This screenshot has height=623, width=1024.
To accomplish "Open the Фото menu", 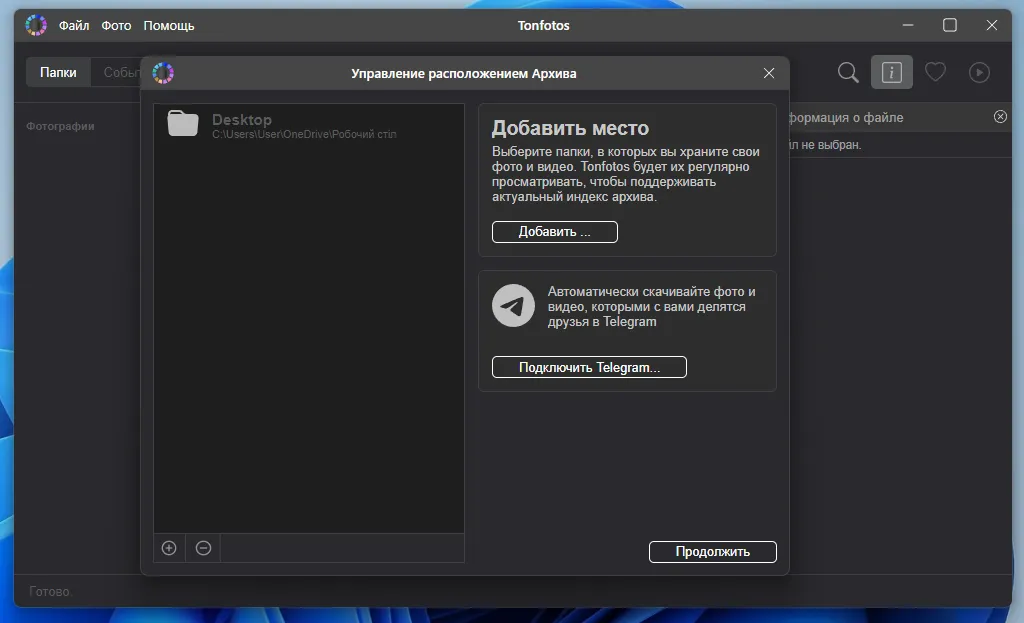I will pyautogui.click(x=116, y=25).
